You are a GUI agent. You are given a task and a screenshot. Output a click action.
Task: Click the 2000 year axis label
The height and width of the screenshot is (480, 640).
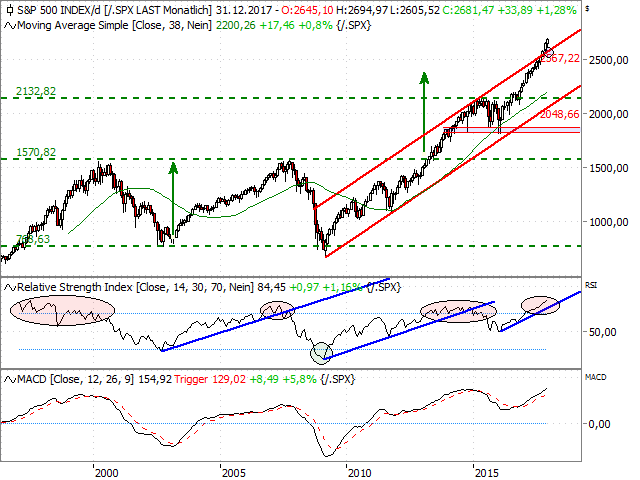[107, 473]
